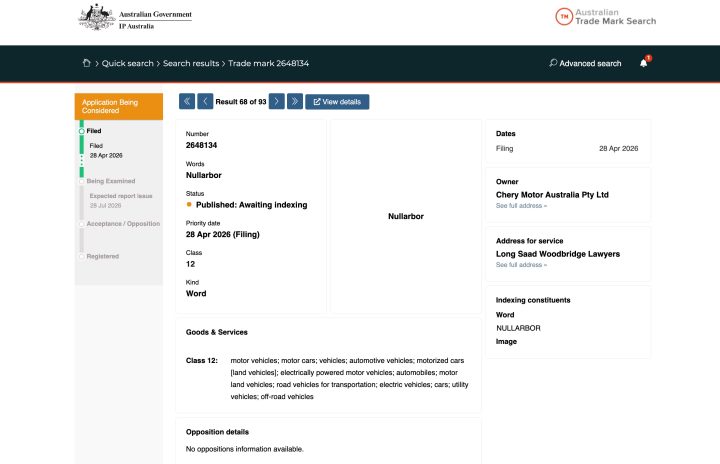Image resolution: width=720 pixels, height=464 pixels.
Task: Click the Image label under Indexing constituents
Action: point(506,341)
